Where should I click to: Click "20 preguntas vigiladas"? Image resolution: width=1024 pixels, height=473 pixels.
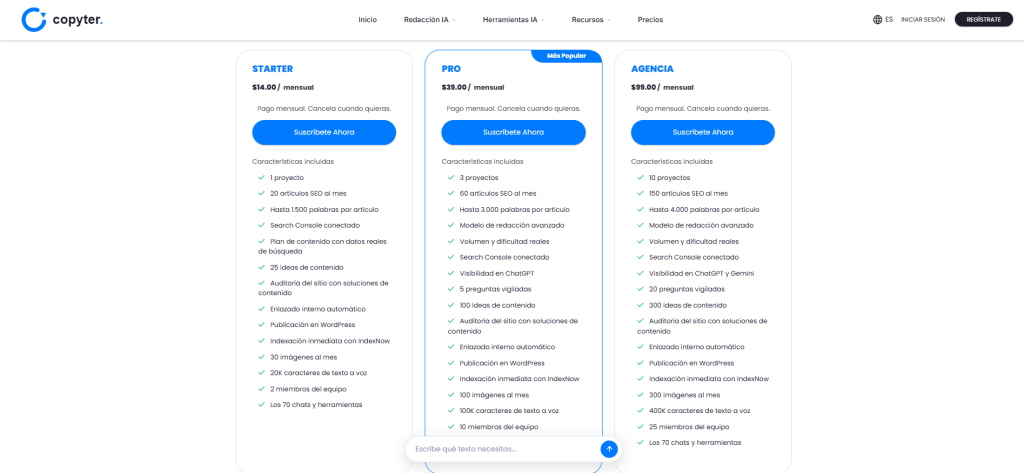pyautogui.click(x=686, y=289)
